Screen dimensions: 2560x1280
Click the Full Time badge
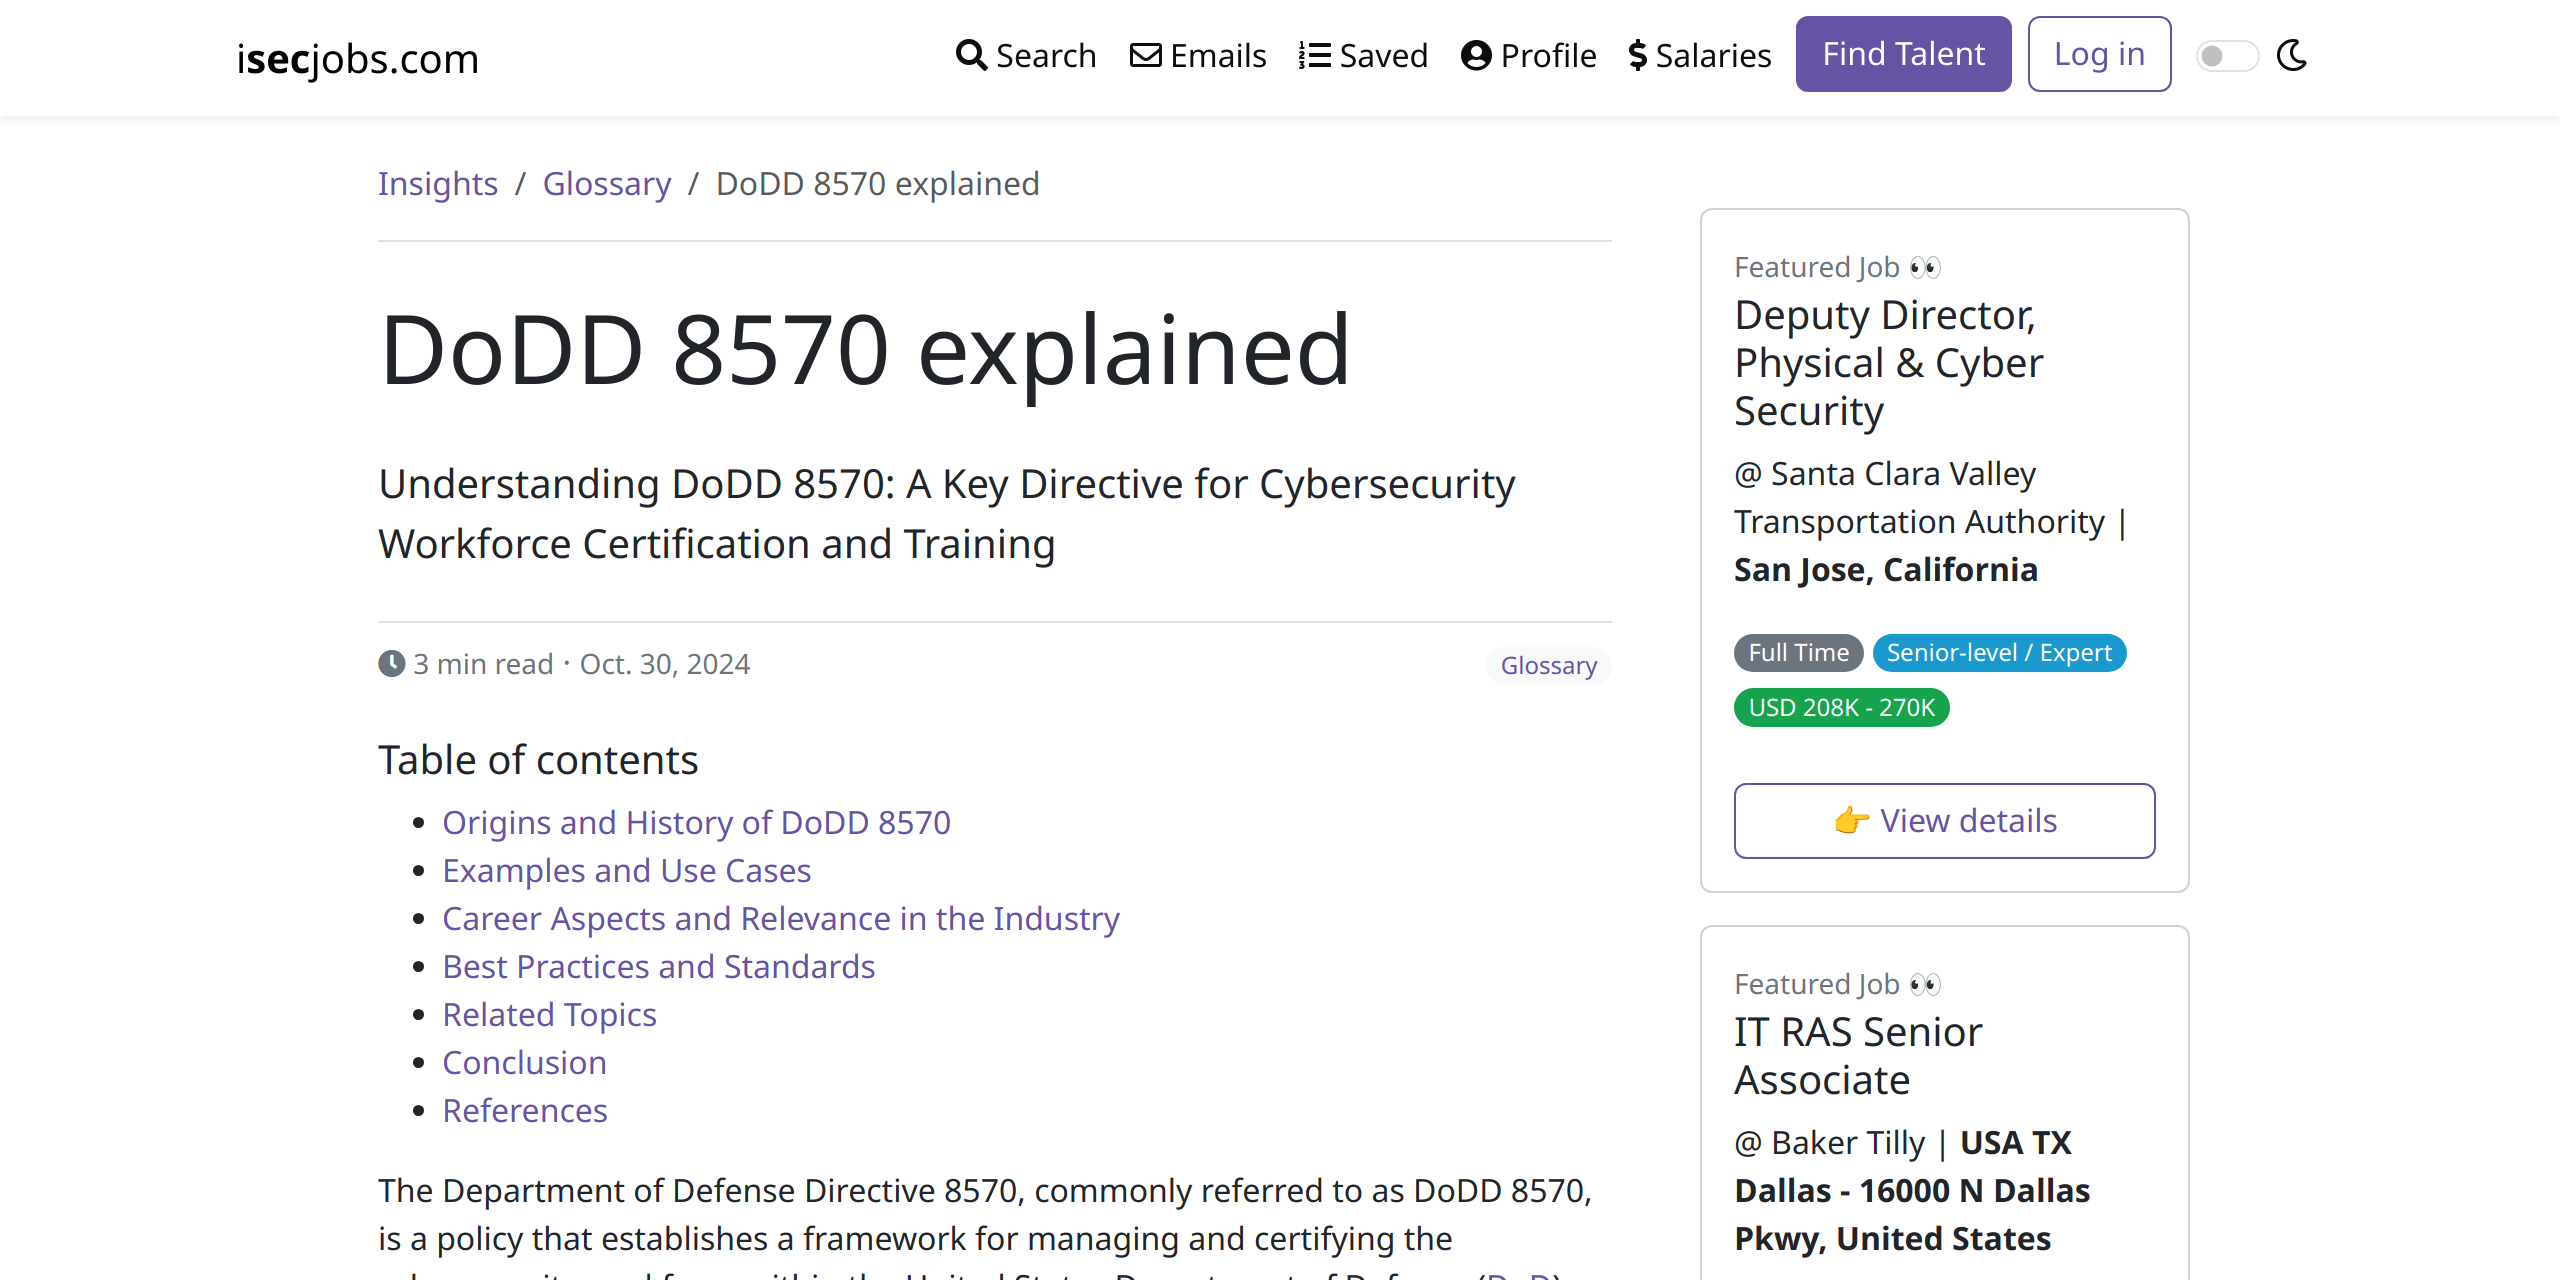tap(1798, 653)
